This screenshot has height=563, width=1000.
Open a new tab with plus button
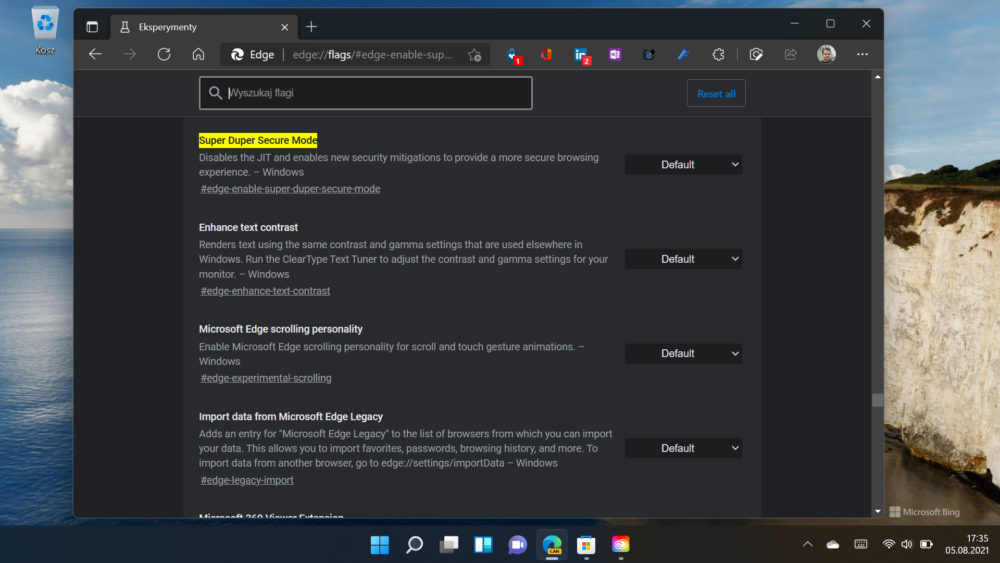311,27
